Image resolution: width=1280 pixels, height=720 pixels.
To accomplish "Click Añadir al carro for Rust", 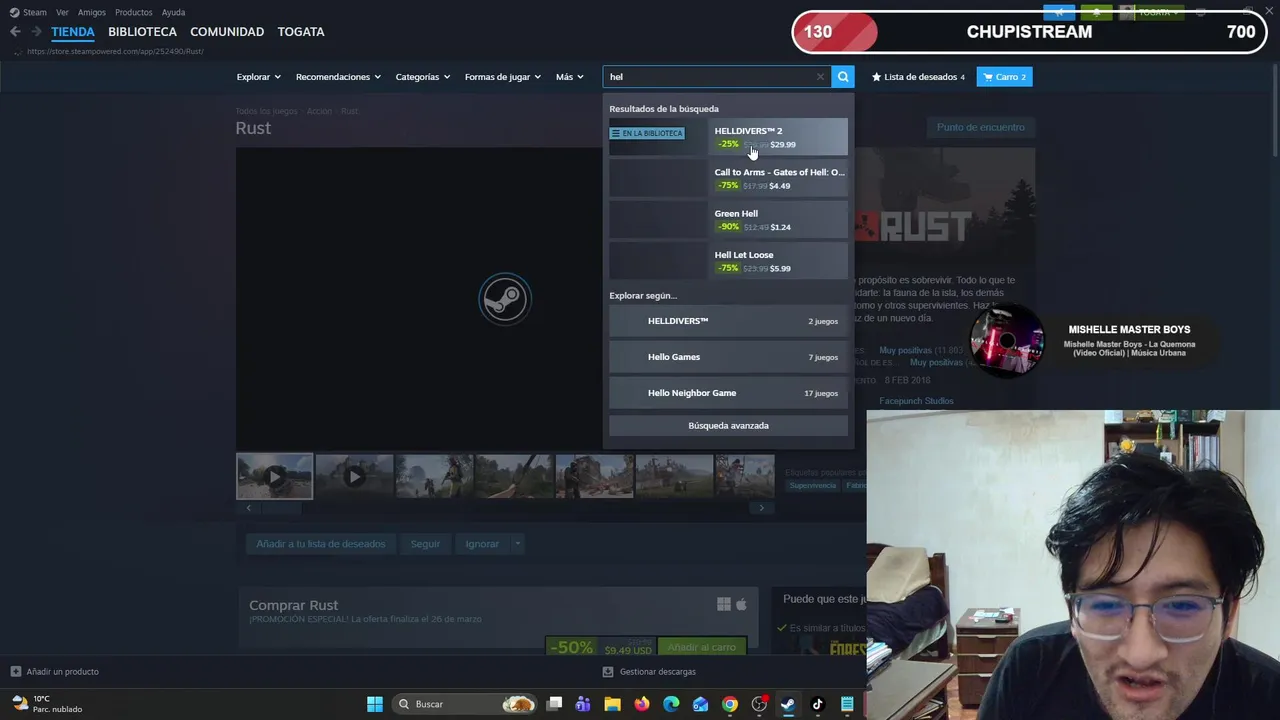I will [702, 647].
